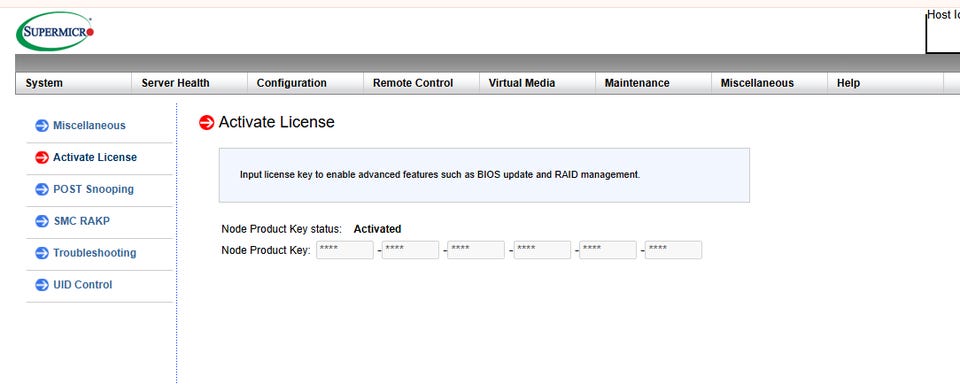
Task: Click fifth Node Product Key field
Action: pyautogui.click(x=607, y=250)
